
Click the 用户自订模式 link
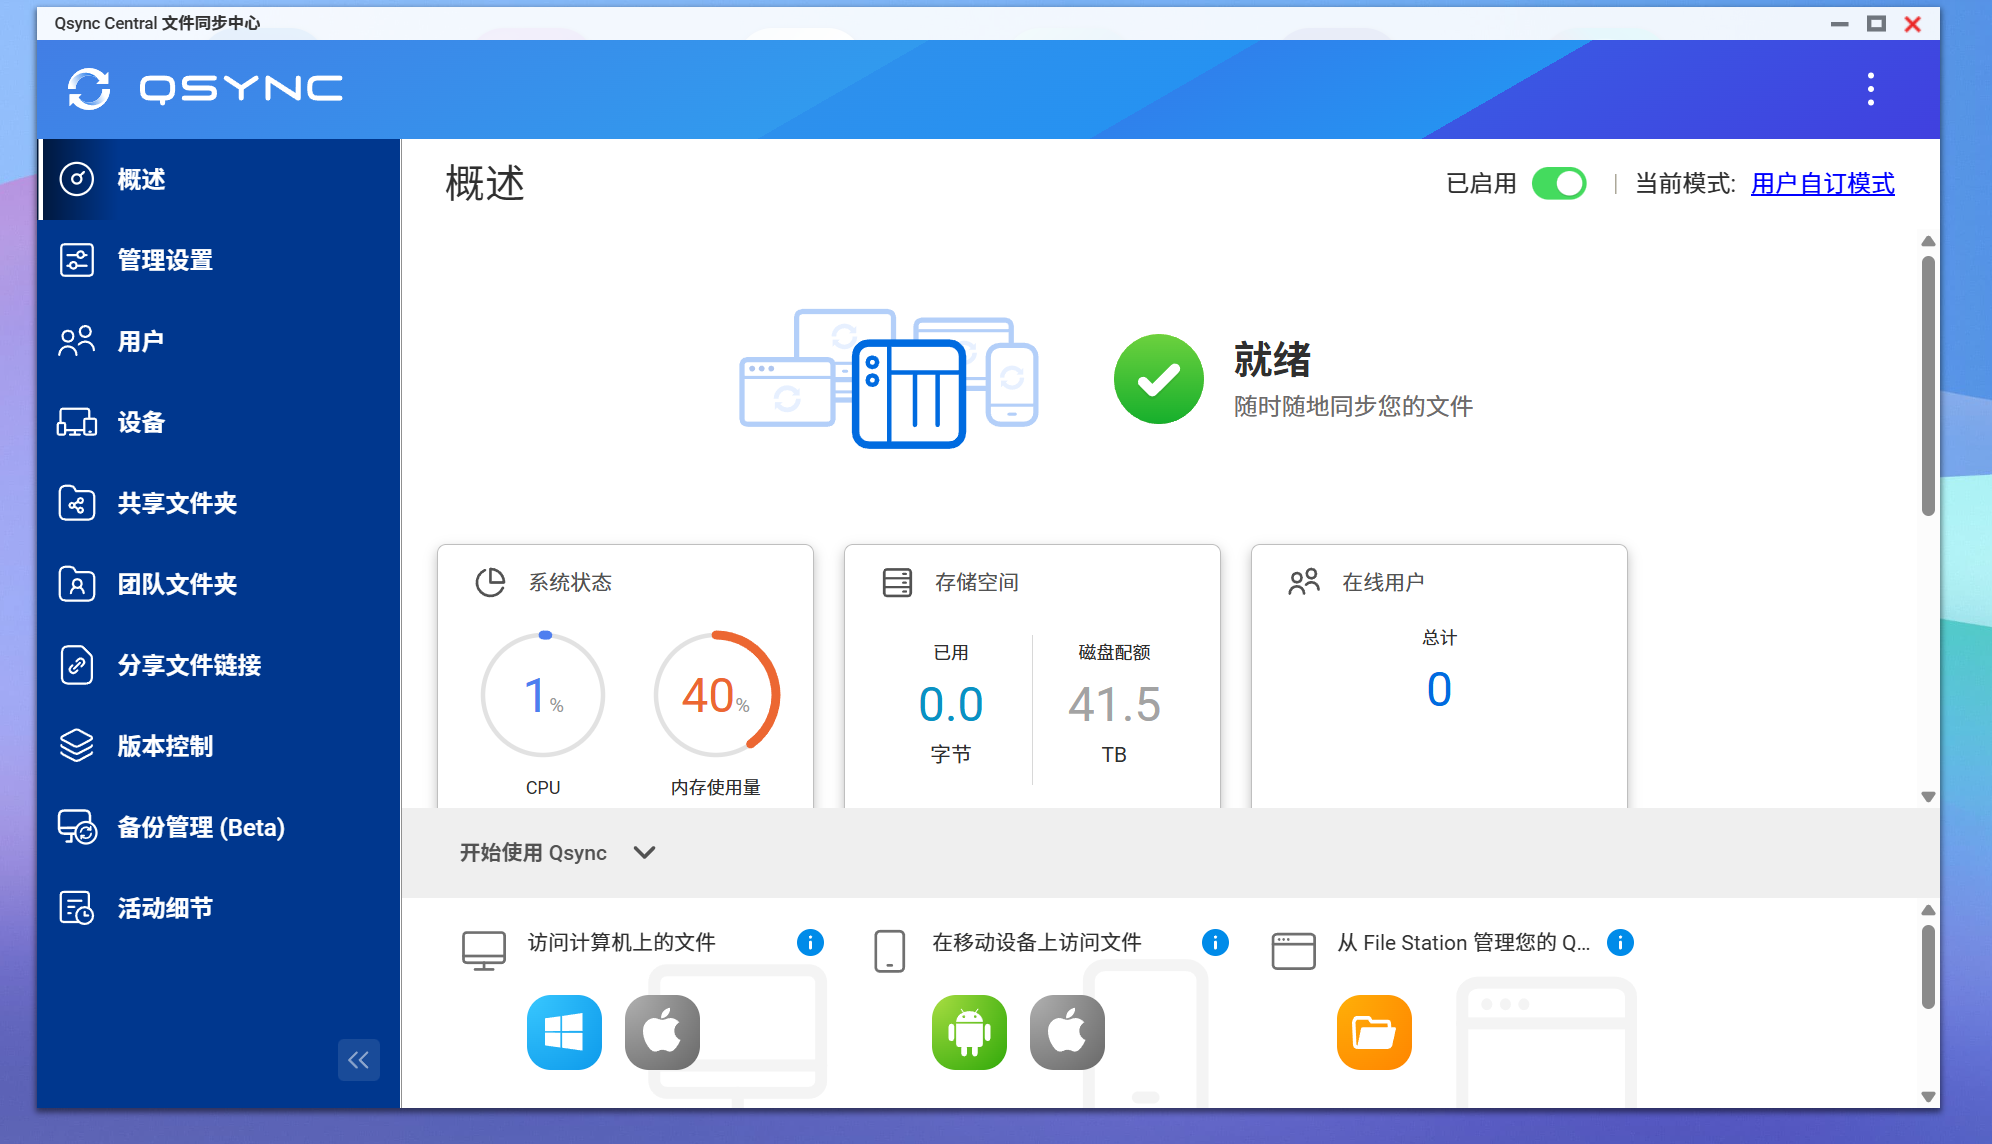tap(1822, 184)
